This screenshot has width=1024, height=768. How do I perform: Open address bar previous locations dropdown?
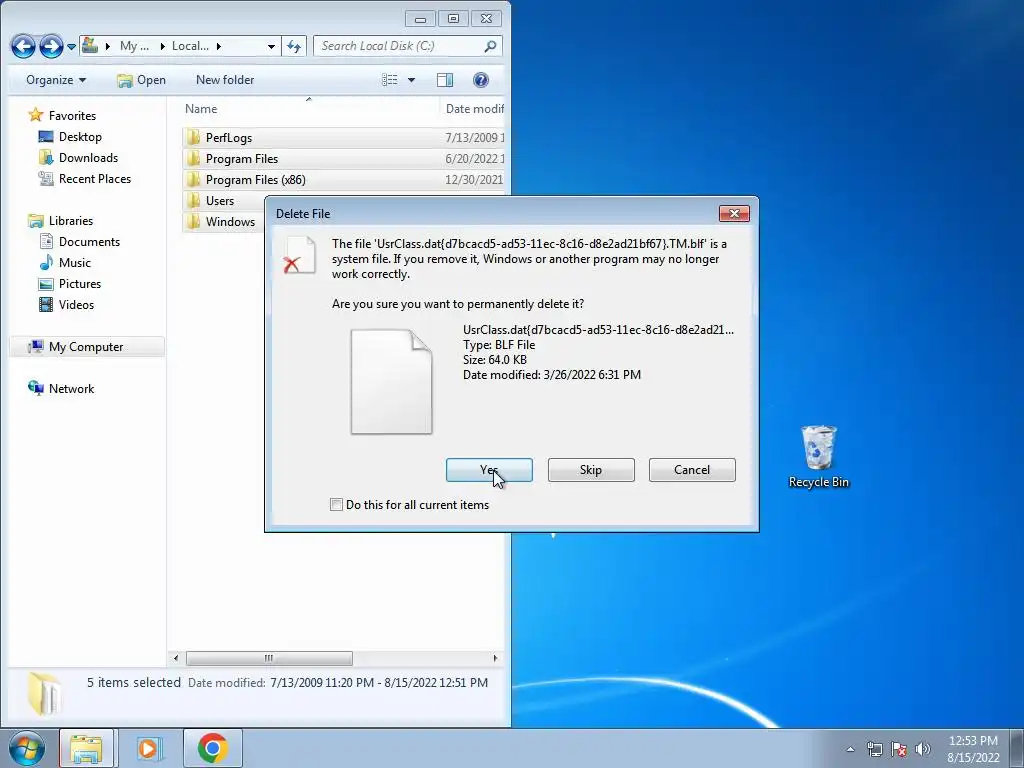pyautogui.click(x=271, y=46)
